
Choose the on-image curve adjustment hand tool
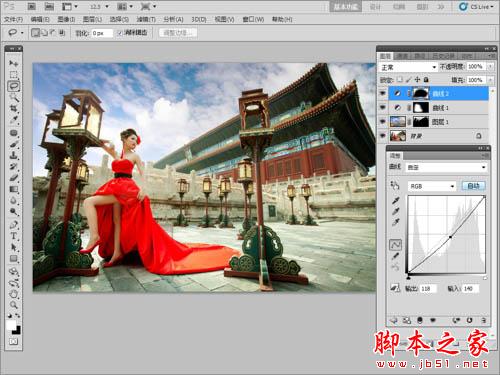click(x=395, y=185)
